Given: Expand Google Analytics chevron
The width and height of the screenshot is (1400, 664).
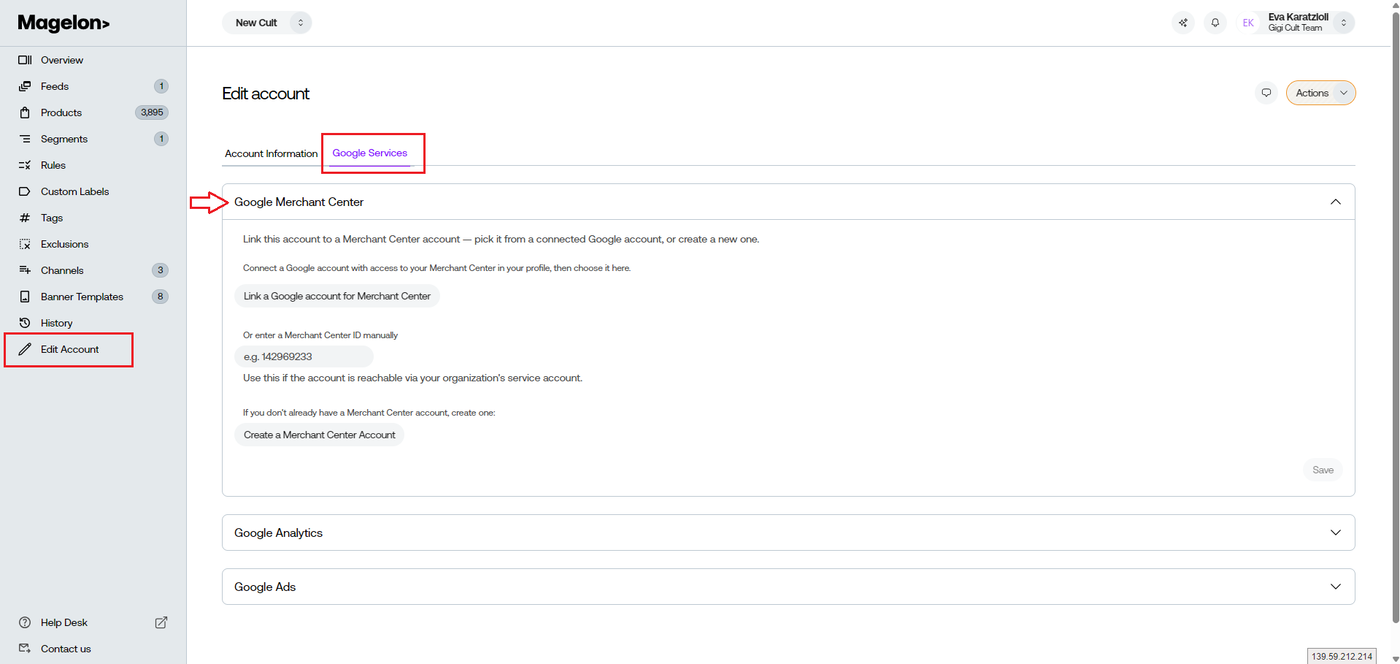Looking at the screenshot, I should pyautogui.click(x=1335, y=533).
